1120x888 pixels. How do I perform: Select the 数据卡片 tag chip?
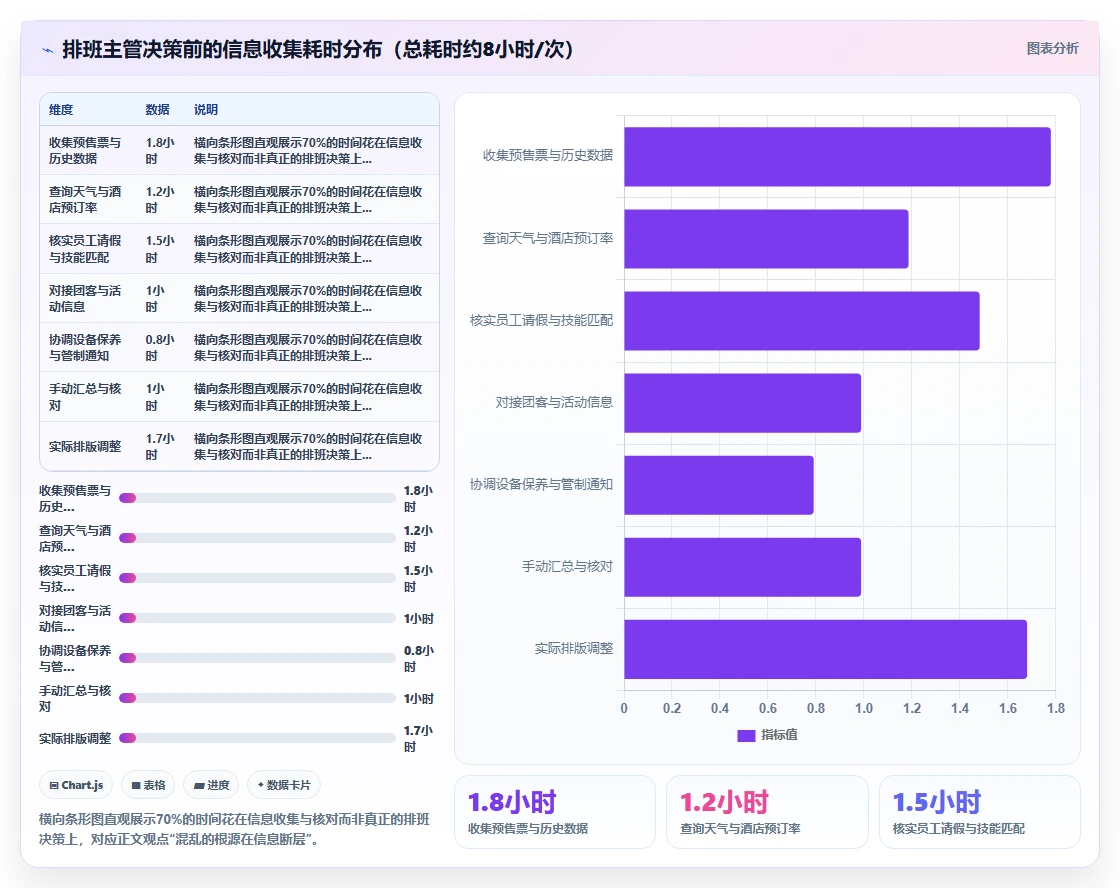[284, 785]
